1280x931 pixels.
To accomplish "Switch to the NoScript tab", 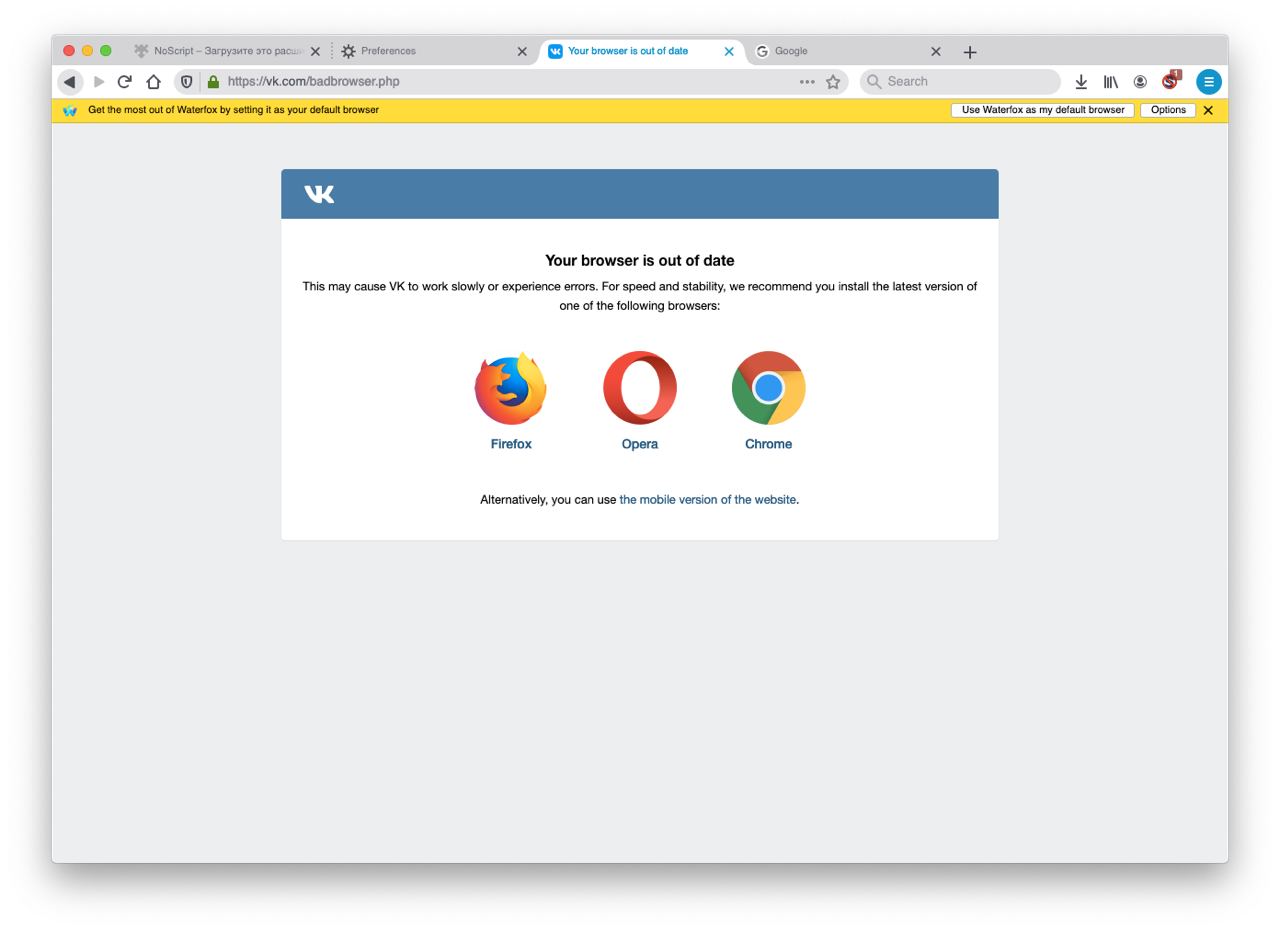I will tap(228, 51).
